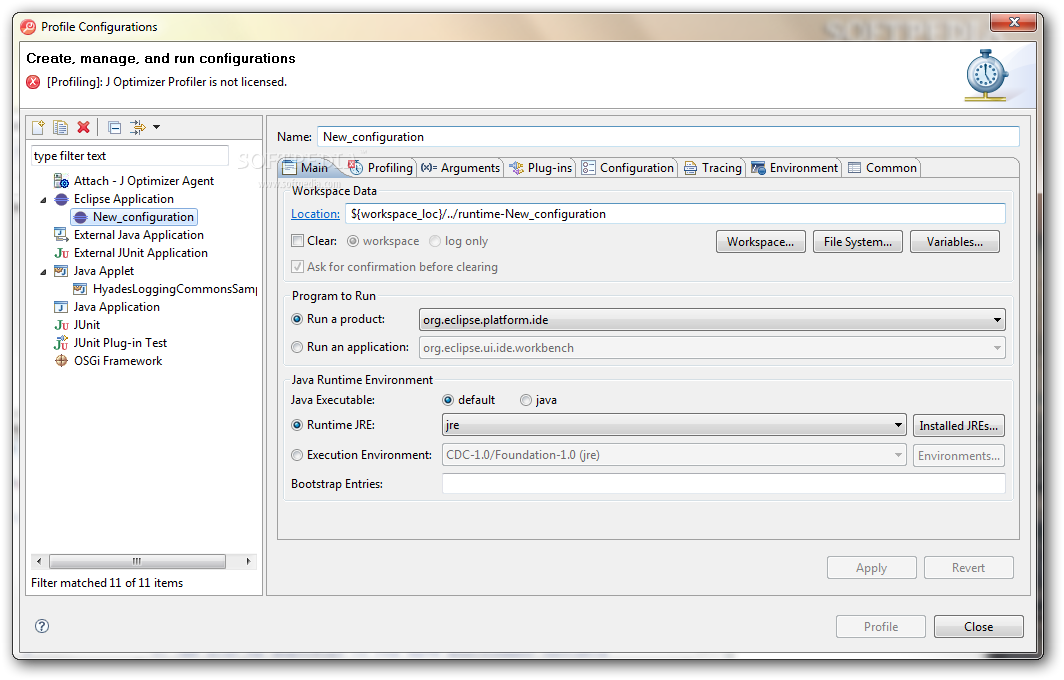Image resolution: width=1064 pixels, height=680 pixels.
Task: Collapse the Eclipse Application tree node
Action: pyautogui.click(x=43, y=200)
